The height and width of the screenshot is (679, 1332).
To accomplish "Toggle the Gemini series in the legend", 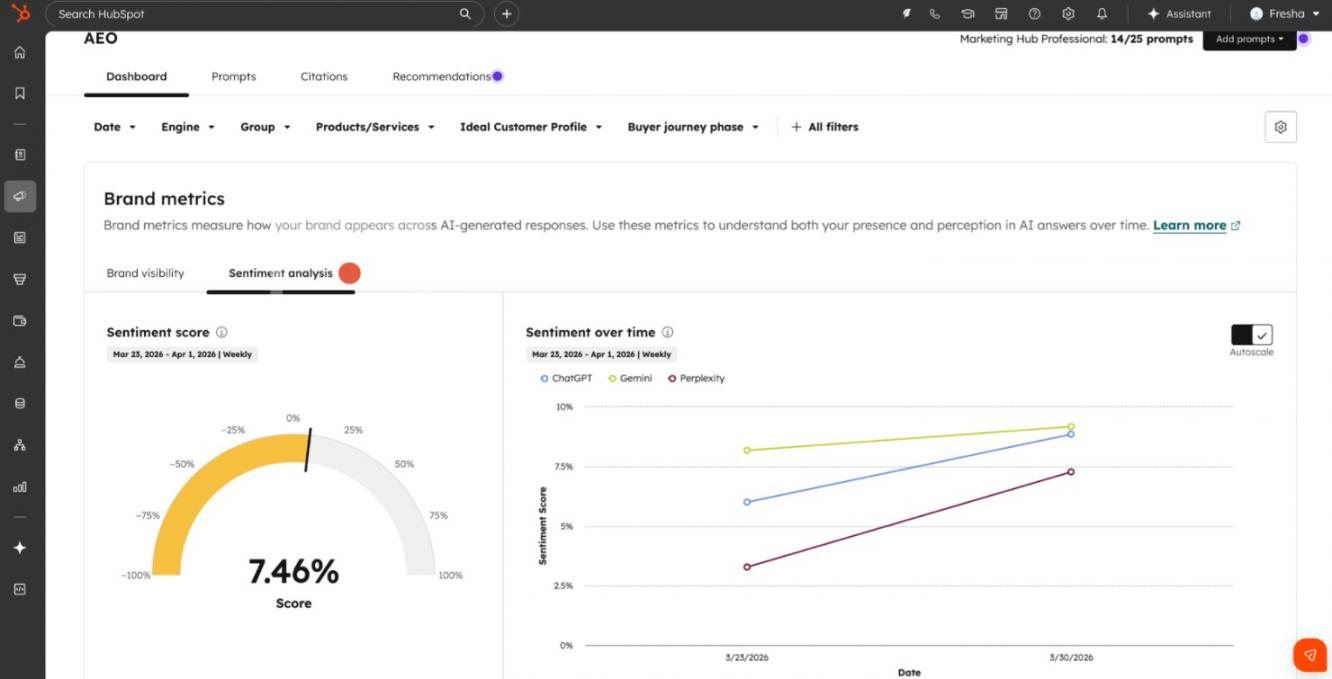I will point(630,378).
